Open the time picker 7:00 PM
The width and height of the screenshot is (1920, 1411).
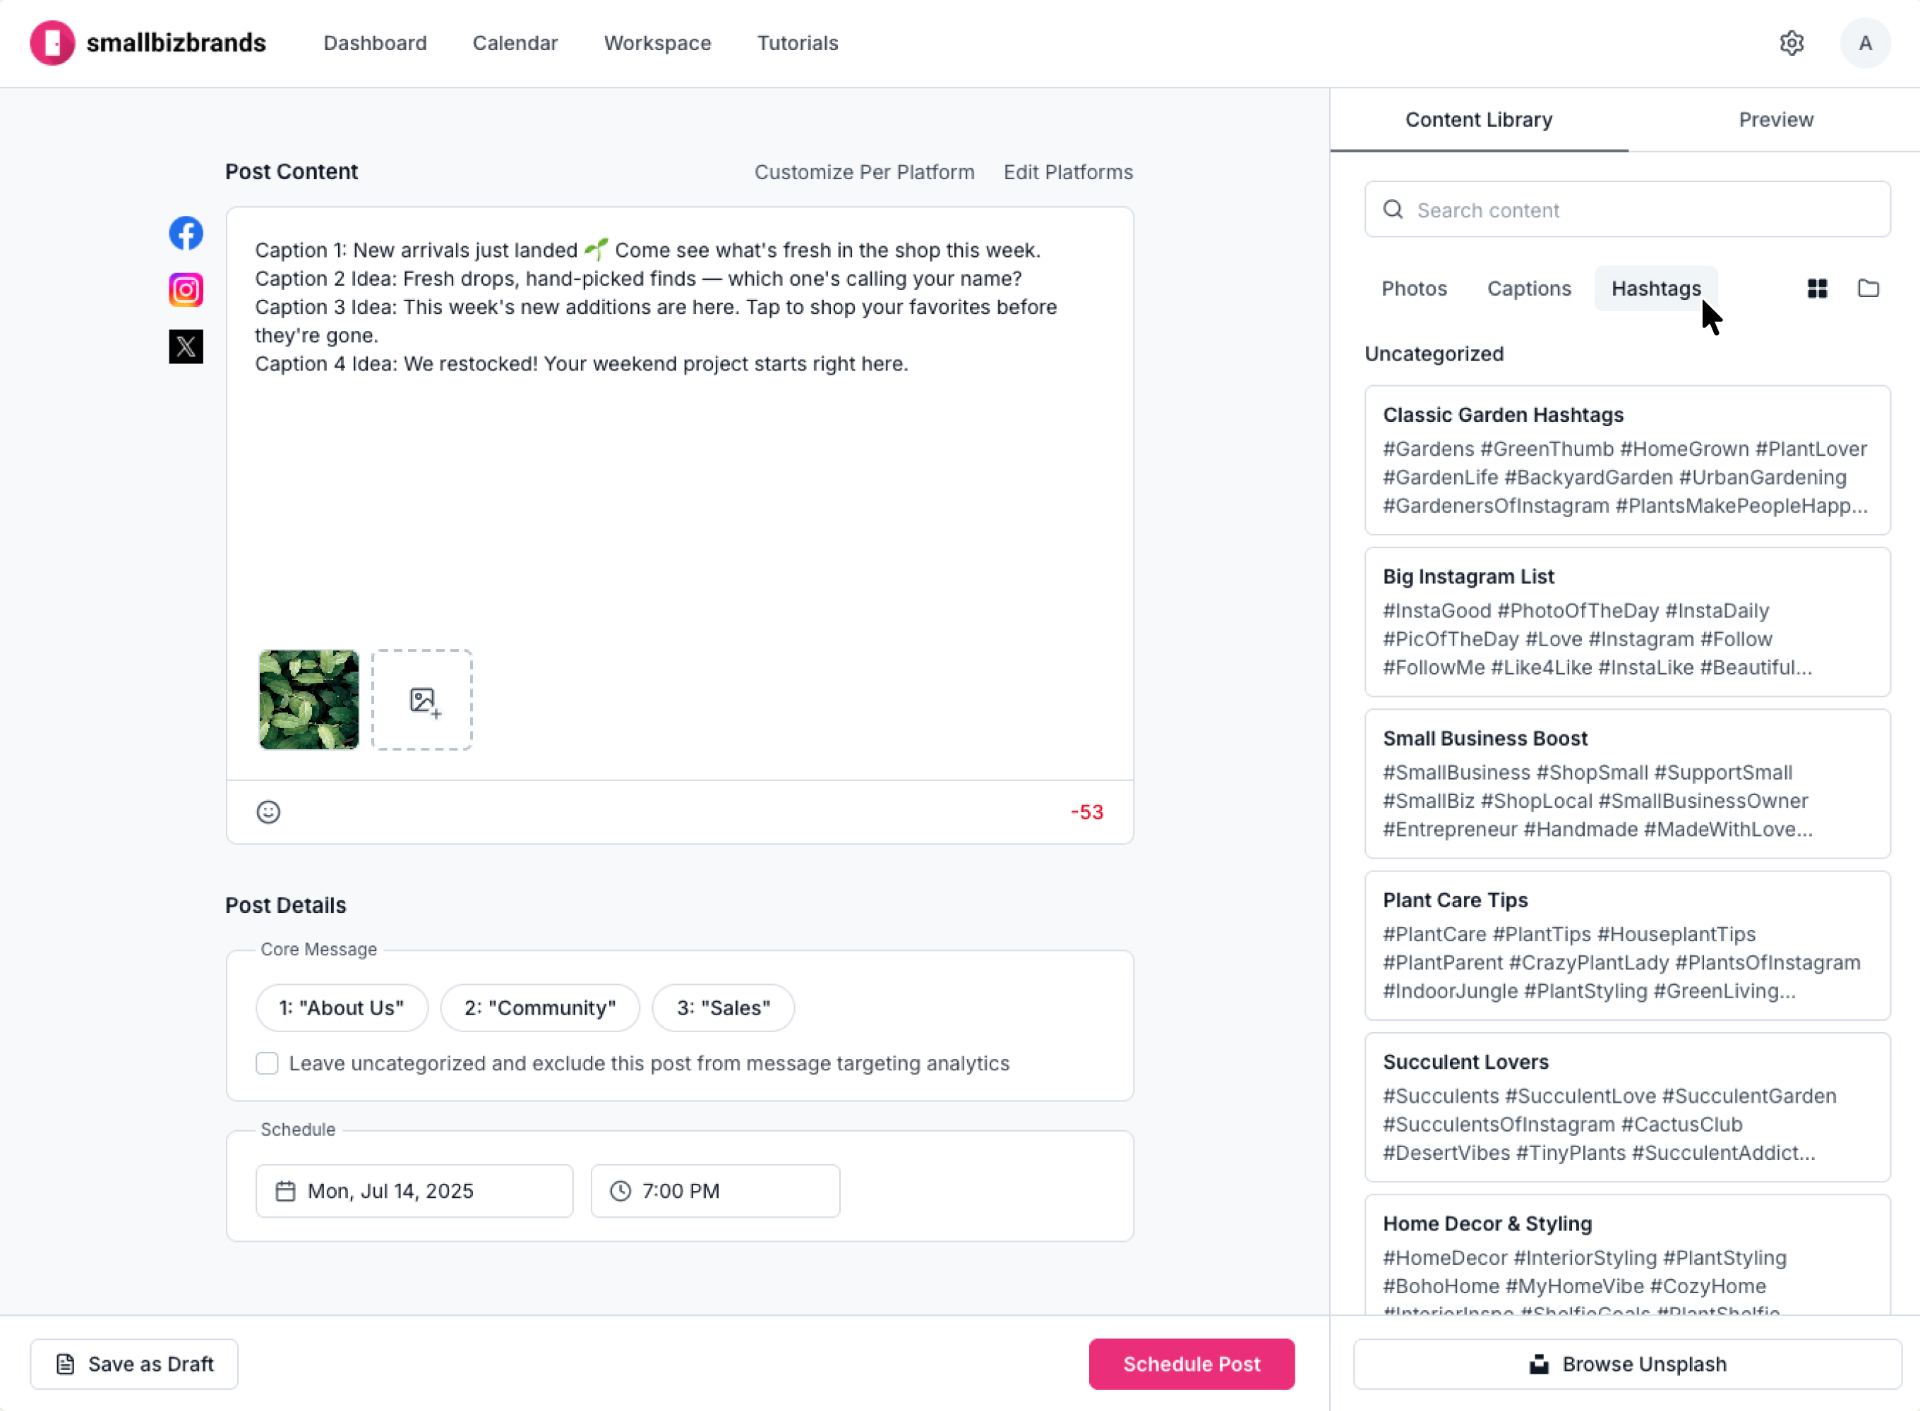pyautogui.click(x=715, y=1191)
